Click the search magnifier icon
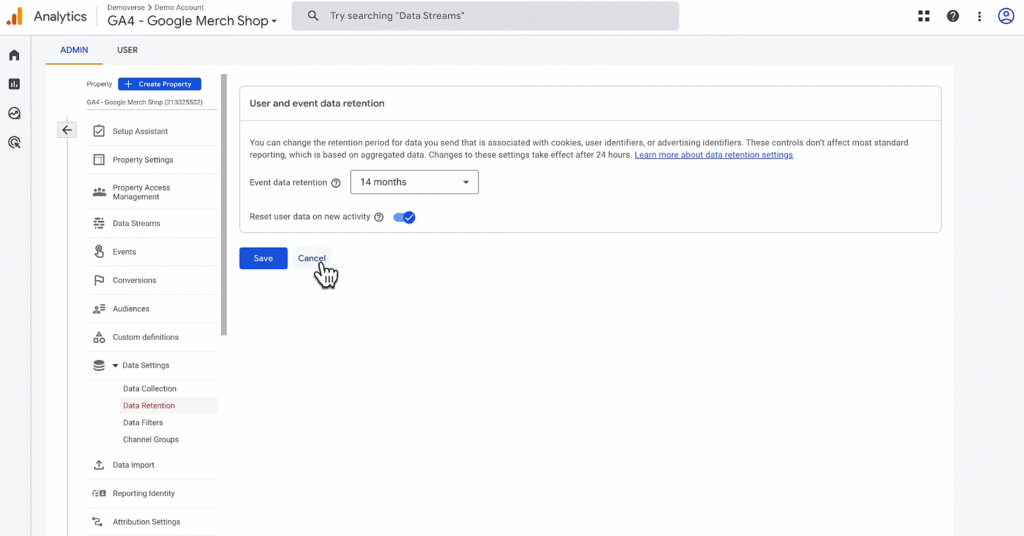 313,16
